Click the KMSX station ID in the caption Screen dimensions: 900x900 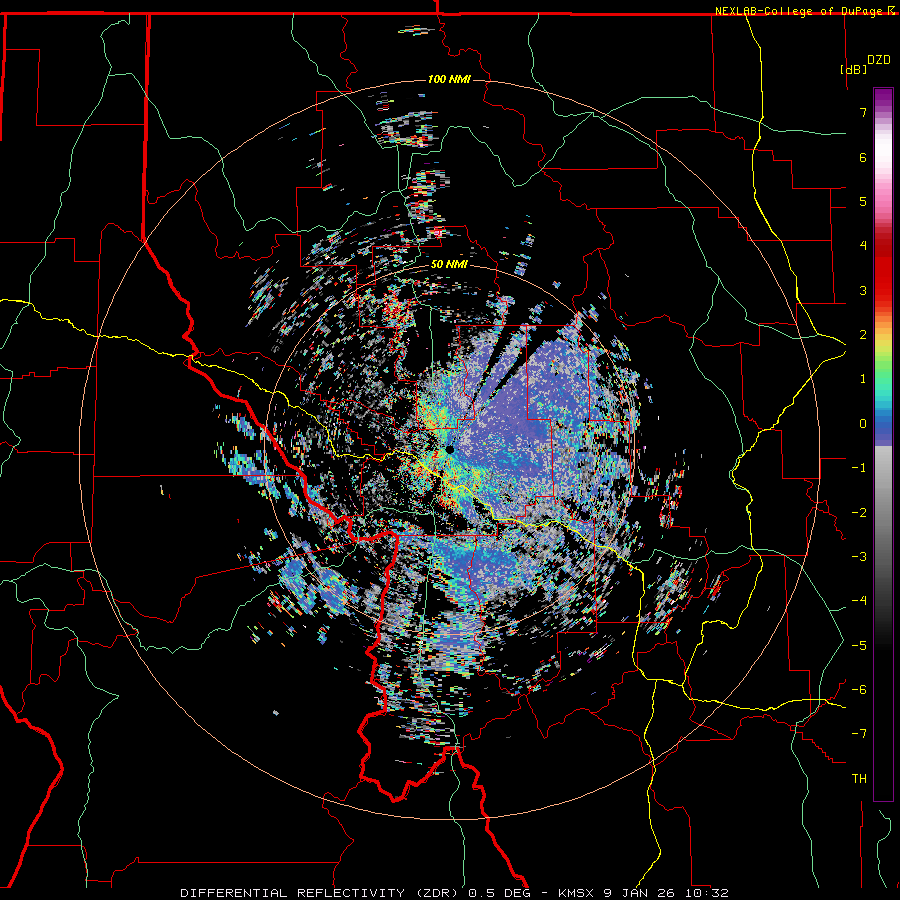click(576, 893)
